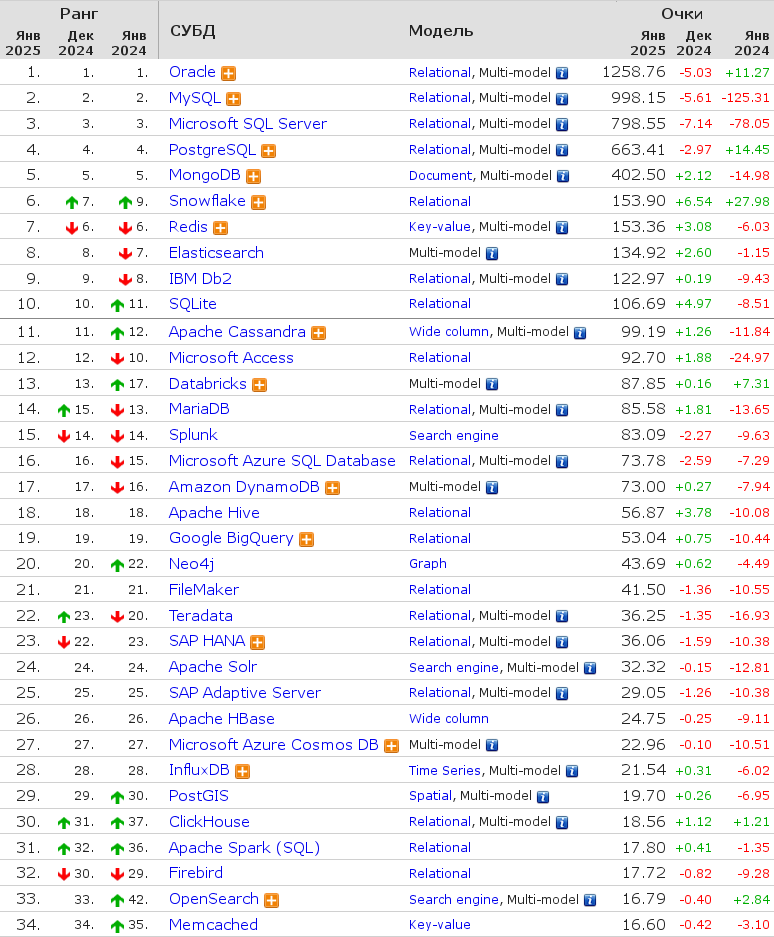The width and height of the screenshot is (774, 937).
Task: Click the info icon in the Apache Solr row
Action: click(590, 669)
